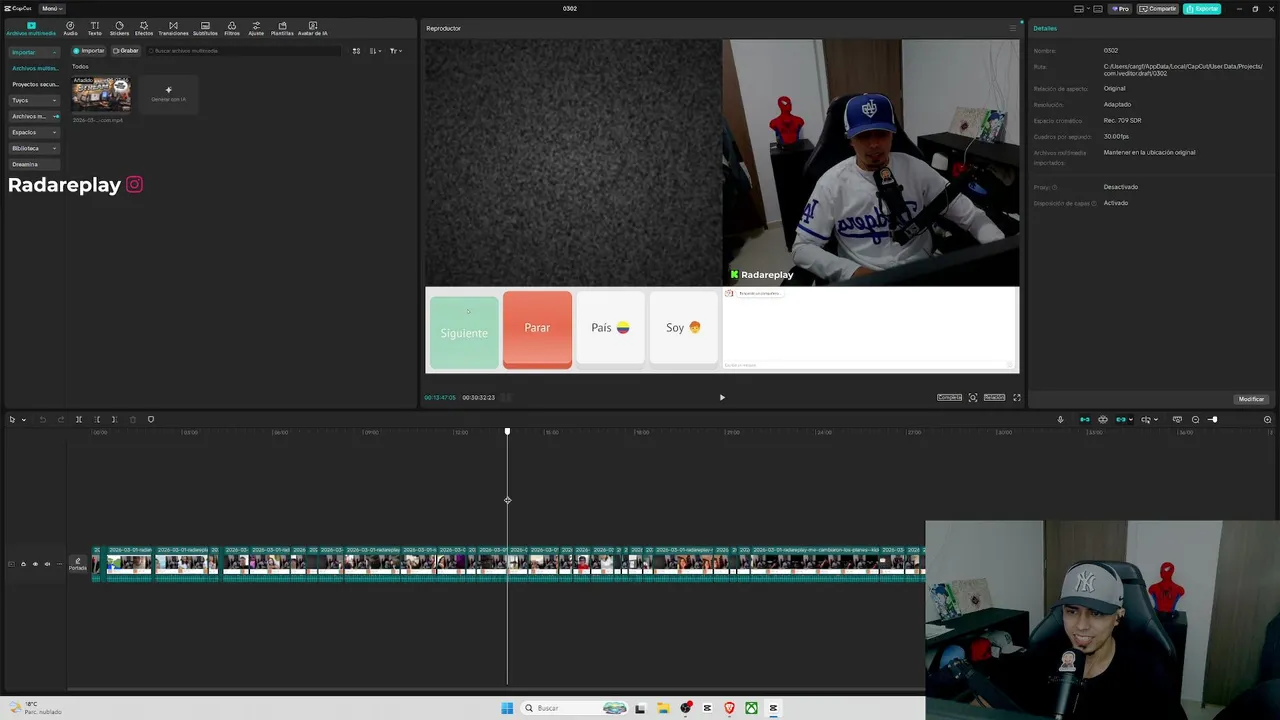Toggle auto snapping in timeline toolbar
The image size is (1280, 720).
[x=1103, y=419]
